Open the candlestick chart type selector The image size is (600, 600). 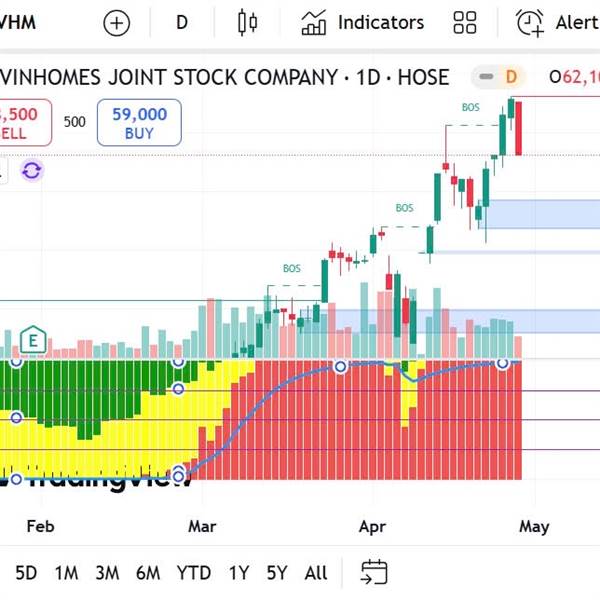[247, 23]
